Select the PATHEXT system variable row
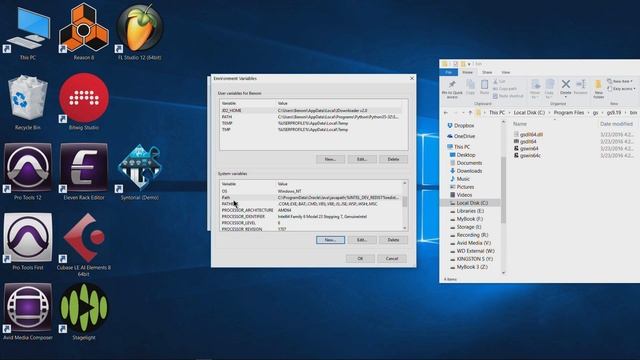The height and width of the screenshot is (360, 640). [x=311, y=204]
